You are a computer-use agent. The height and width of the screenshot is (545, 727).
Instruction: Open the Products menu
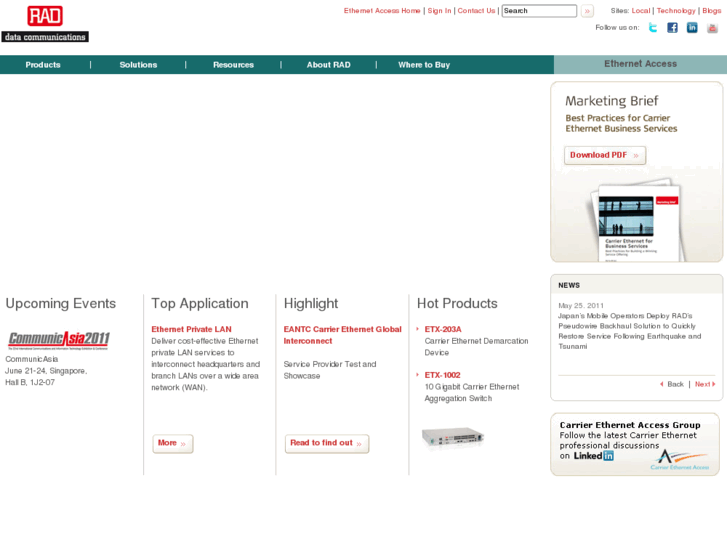(x=43, y=65)
